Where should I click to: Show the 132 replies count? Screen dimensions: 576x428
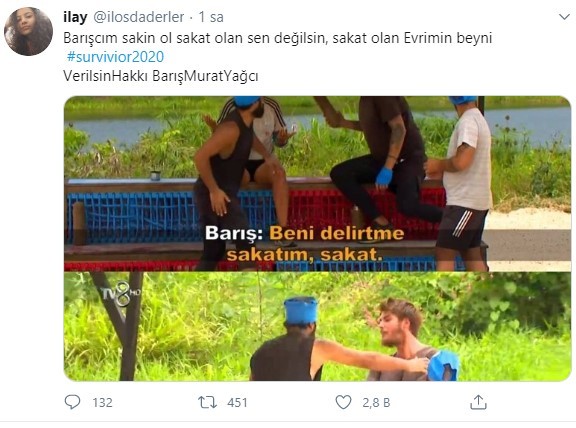(x=102, y=403)
